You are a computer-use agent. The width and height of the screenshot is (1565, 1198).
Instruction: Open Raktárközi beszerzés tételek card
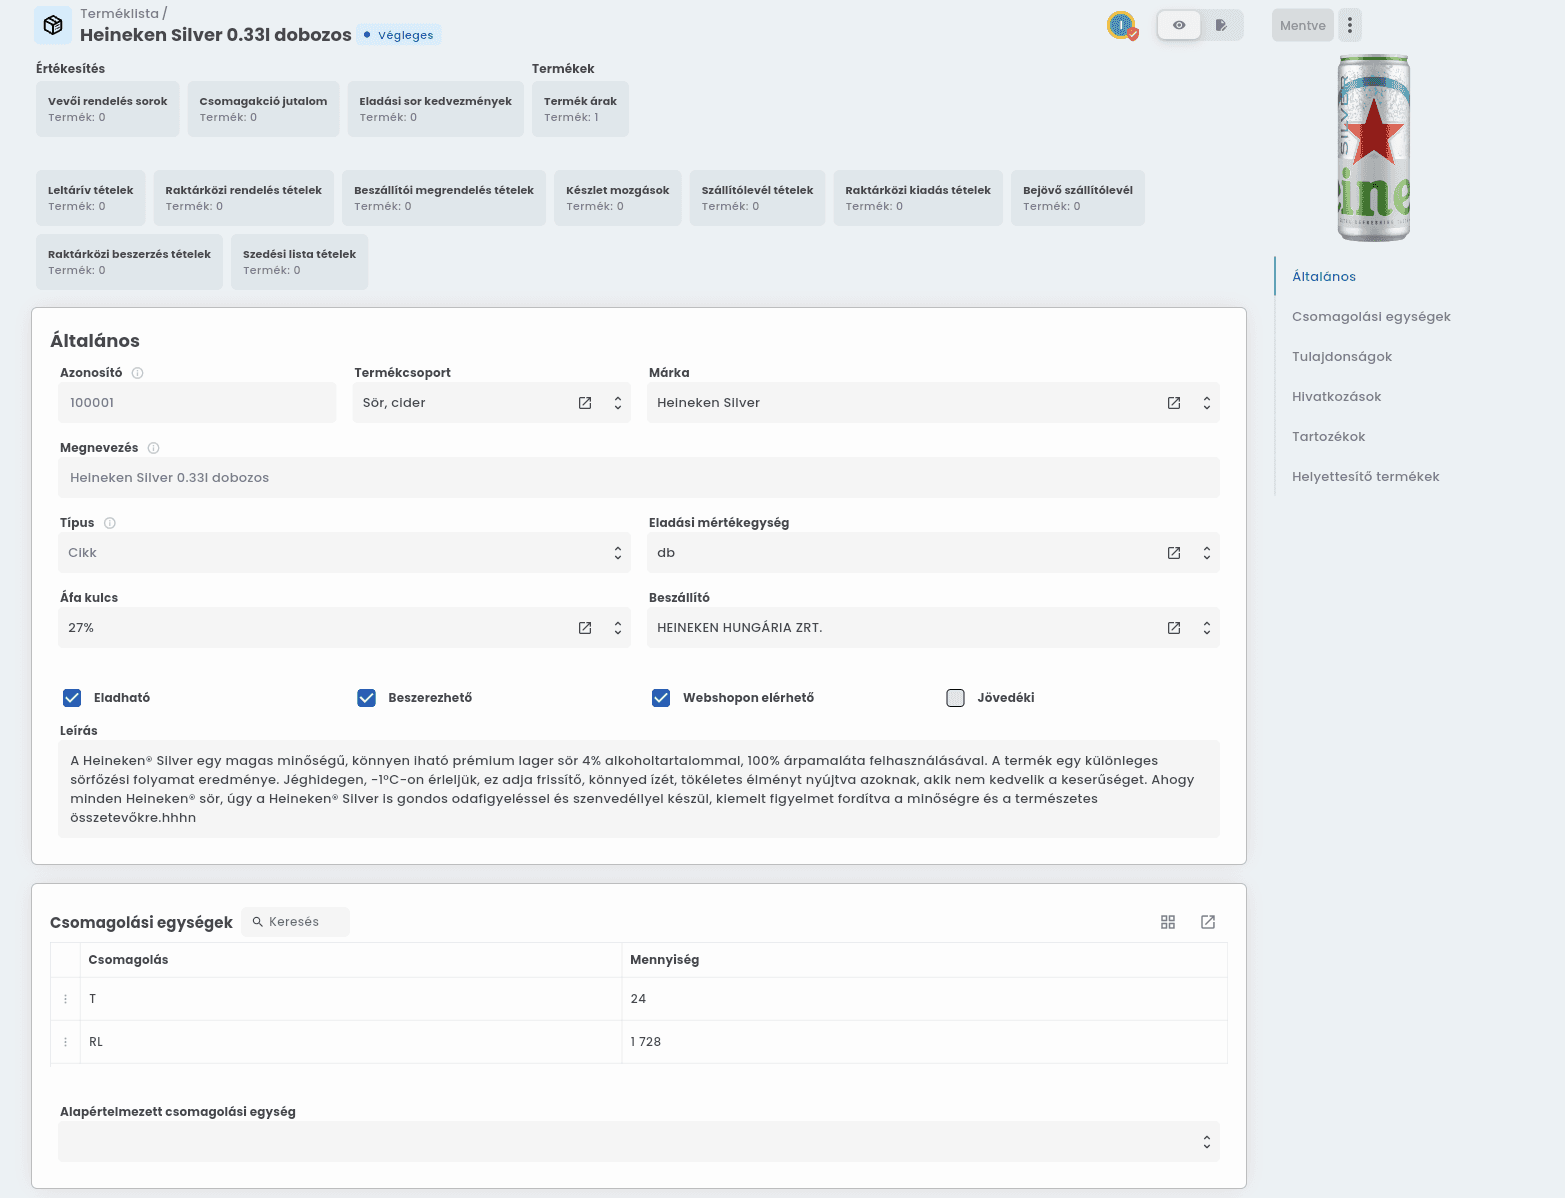129,262
